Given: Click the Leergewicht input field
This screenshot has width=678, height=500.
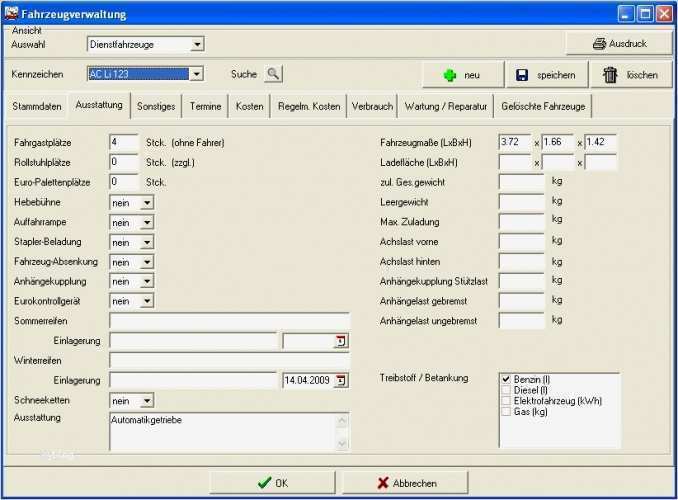Looking at the screenshot, I should [x=522, y=202].
